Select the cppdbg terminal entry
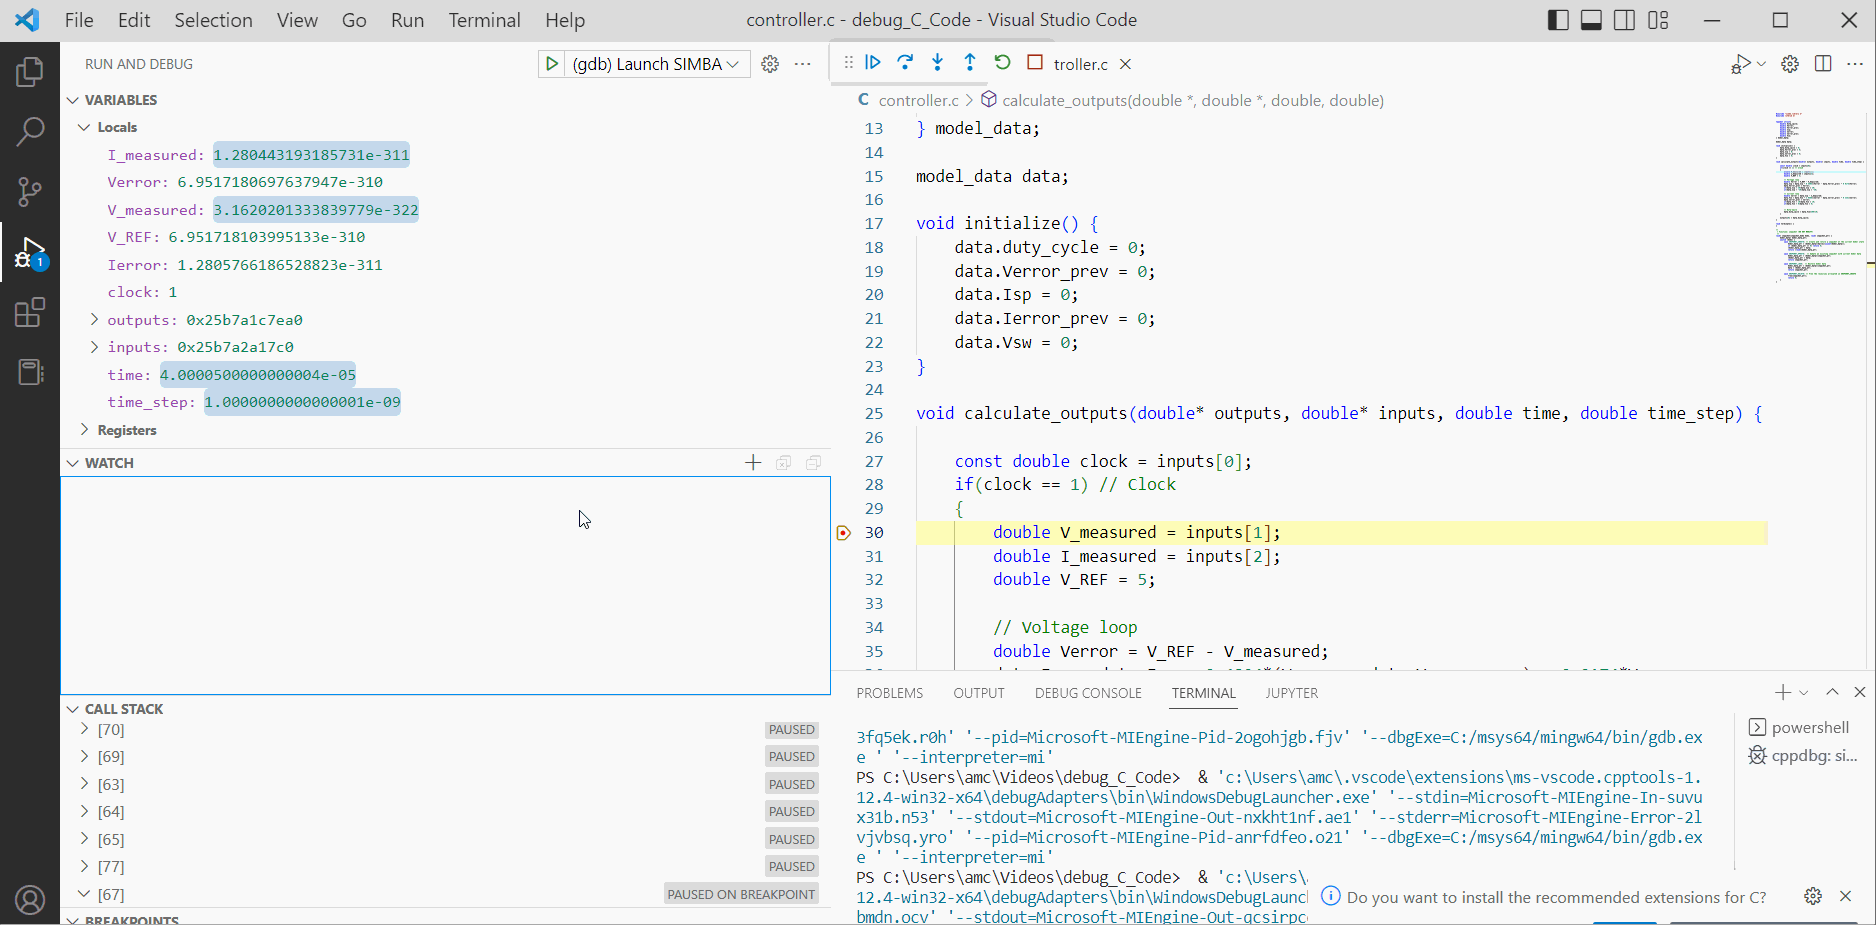This screenshot has height=925, width=1876. [1805, 755]
